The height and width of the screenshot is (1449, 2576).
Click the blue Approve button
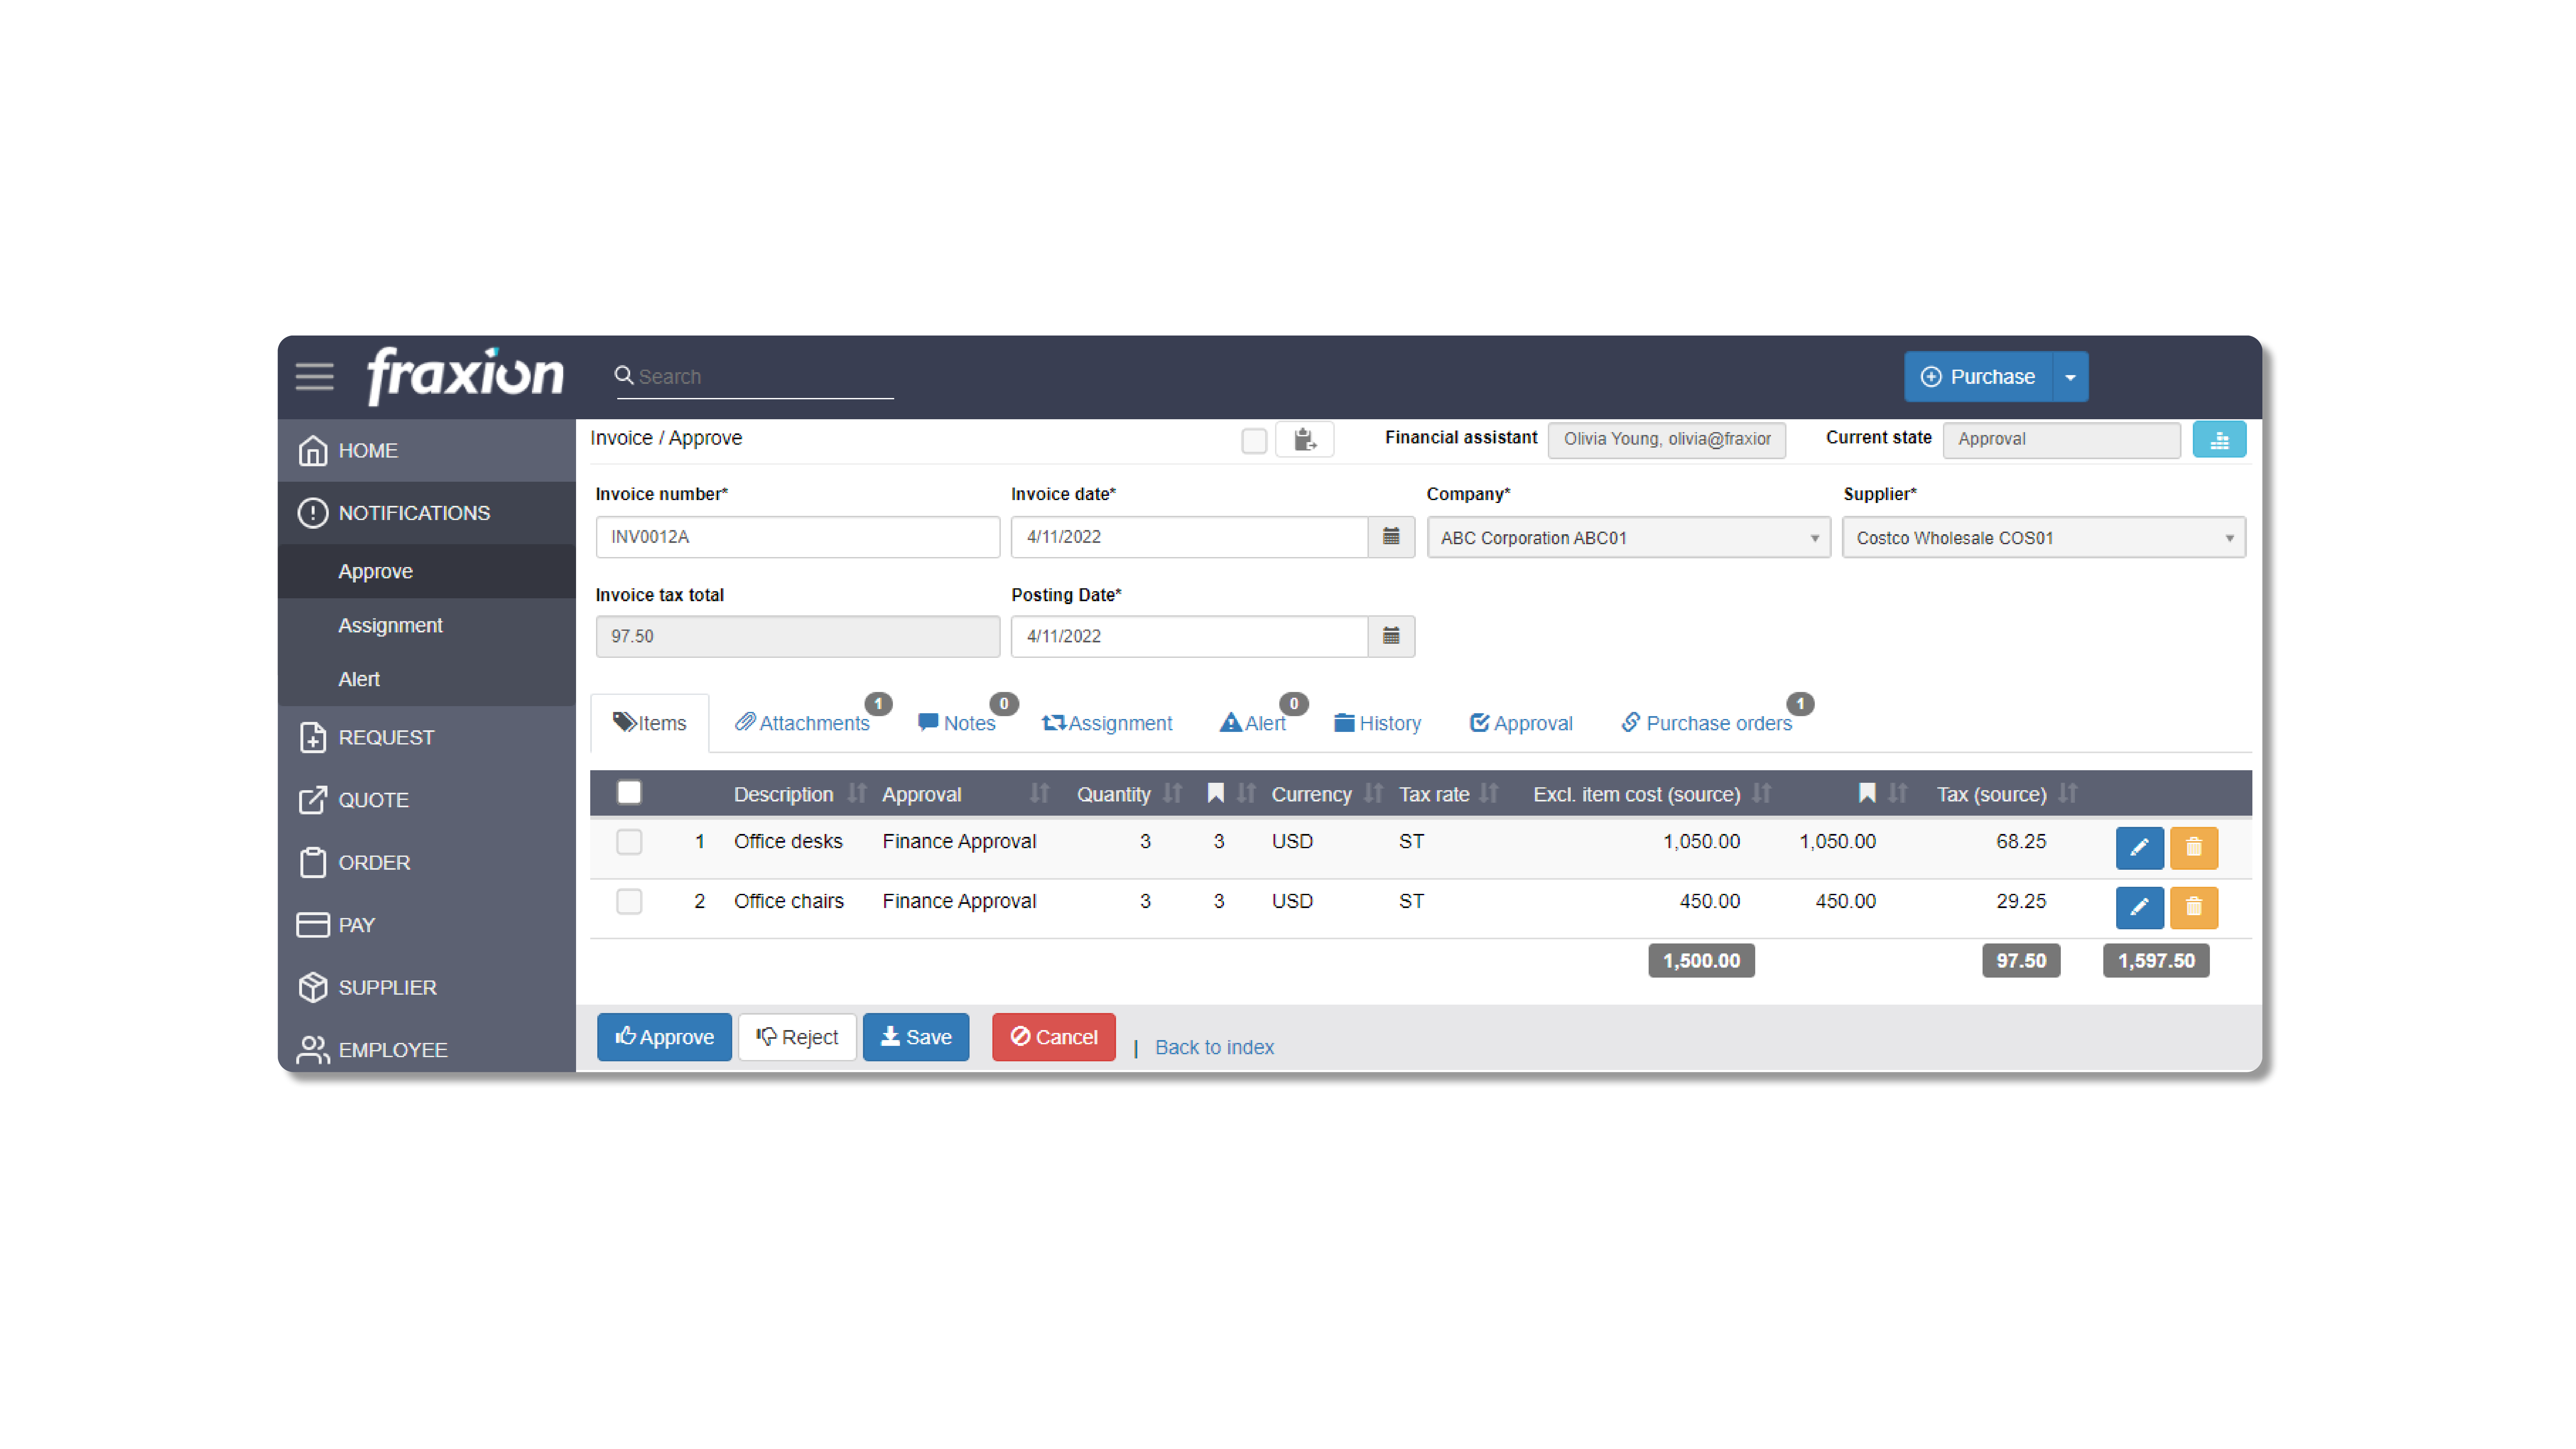[x=664, y=1037]
